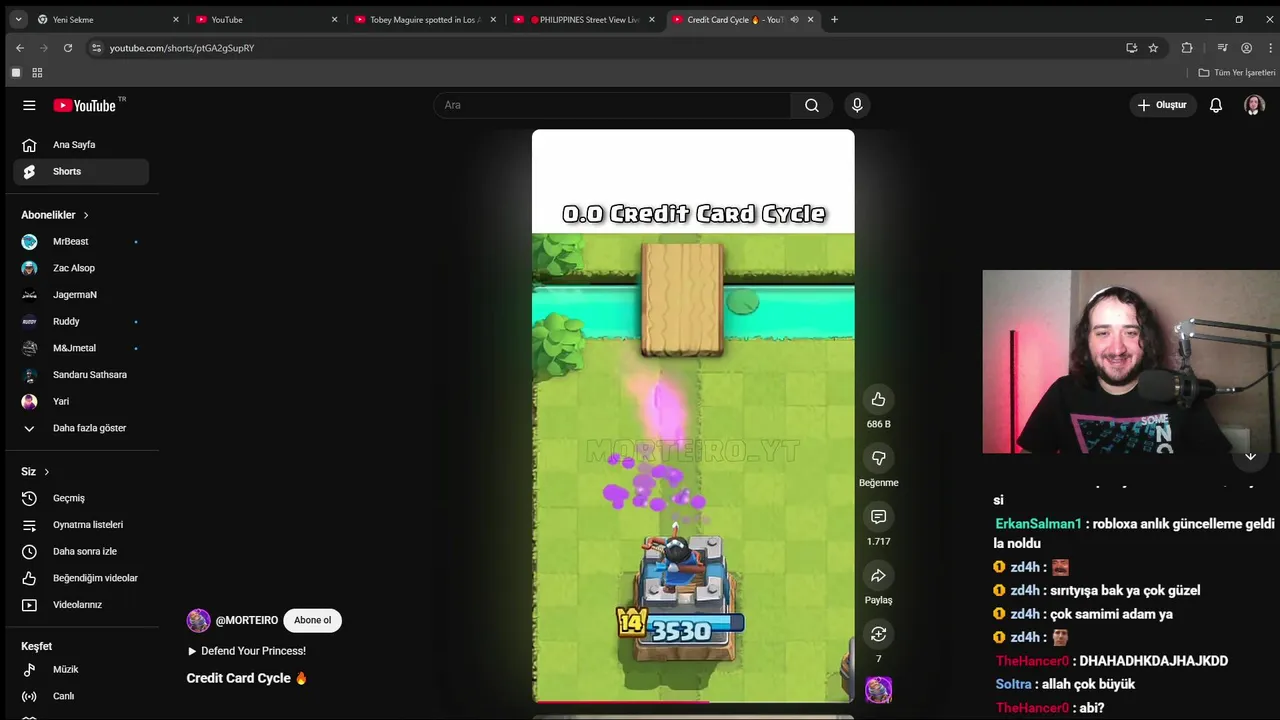Open a new tab with plus button
Viewport: 1280px width, 720px height.
834,19
